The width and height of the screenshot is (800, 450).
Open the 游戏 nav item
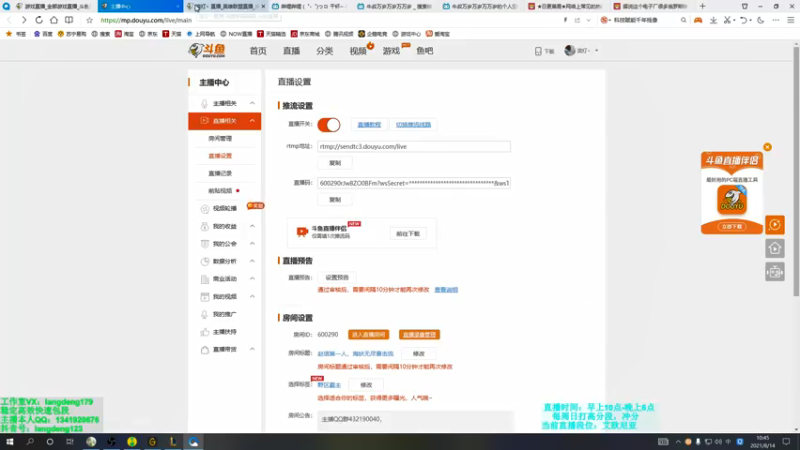tap(391, 51)
